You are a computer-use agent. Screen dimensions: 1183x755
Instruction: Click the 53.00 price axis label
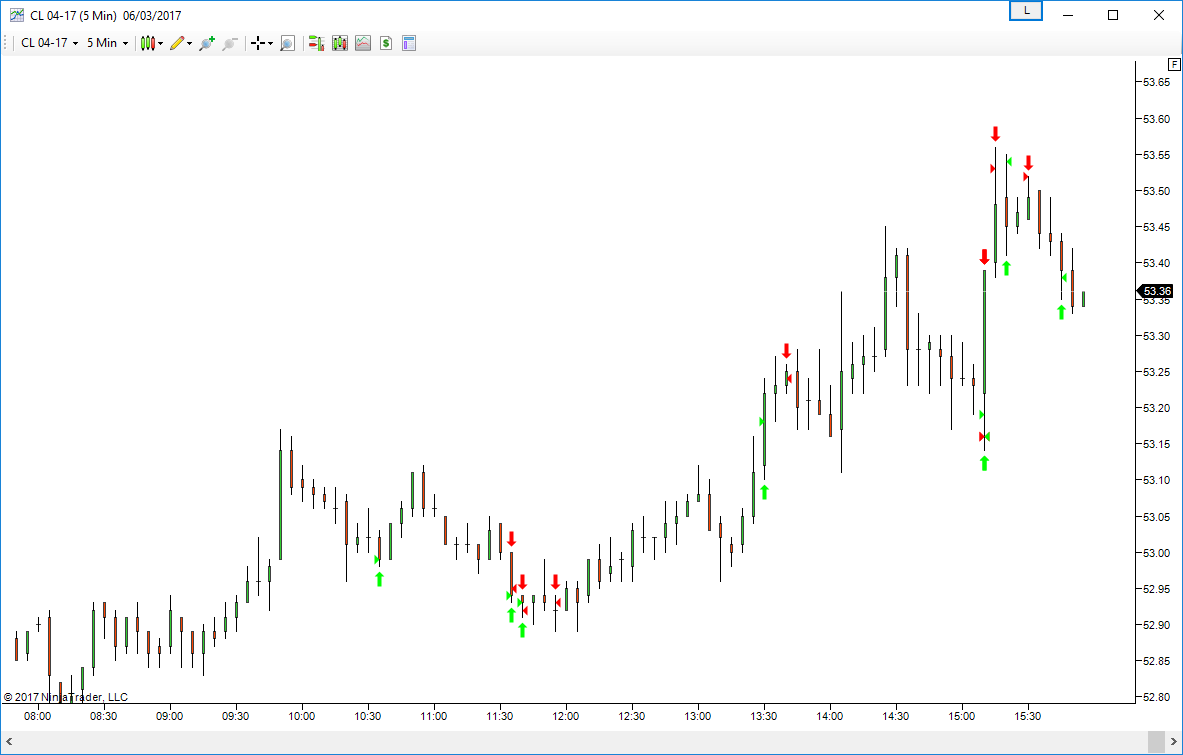(x=1156, y=553)
